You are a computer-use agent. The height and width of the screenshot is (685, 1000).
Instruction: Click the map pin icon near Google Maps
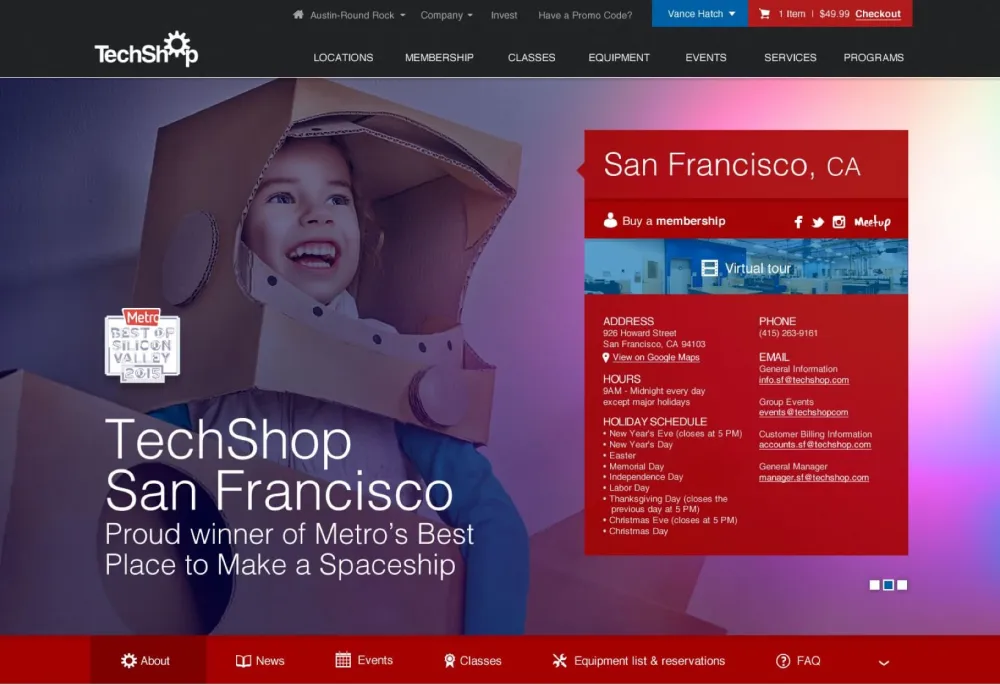[606, 358]
